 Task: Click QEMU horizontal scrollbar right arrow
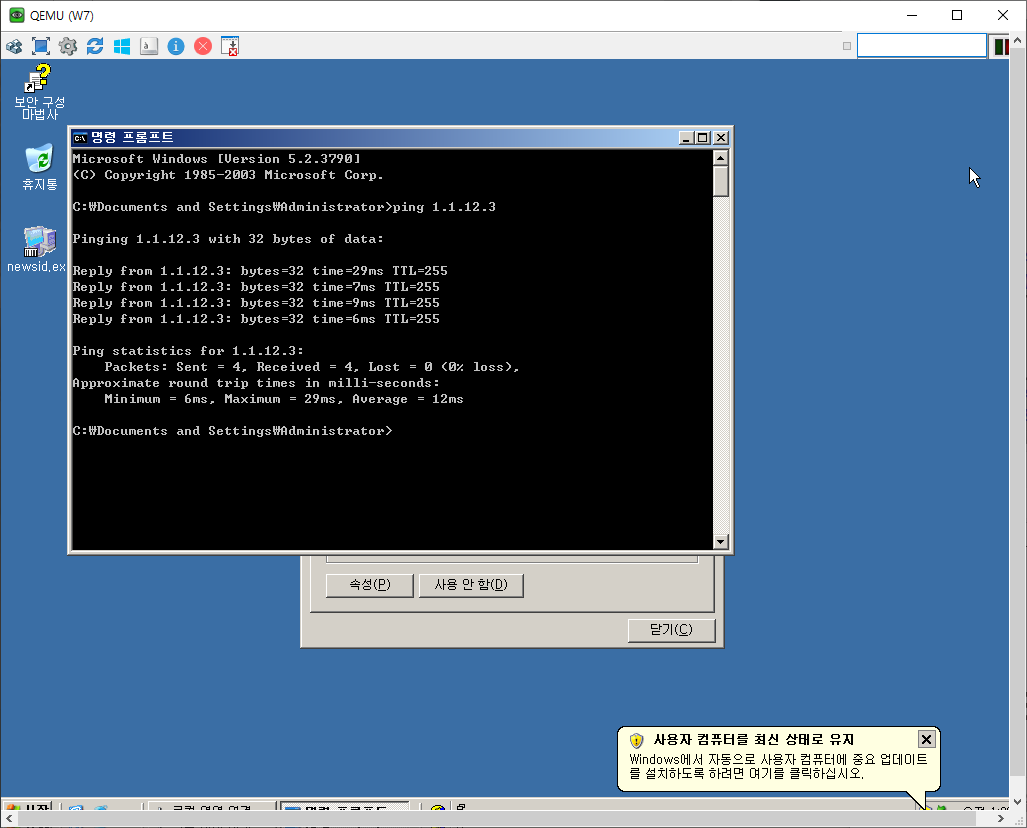pyautogui.click(x=1000, y=819)
